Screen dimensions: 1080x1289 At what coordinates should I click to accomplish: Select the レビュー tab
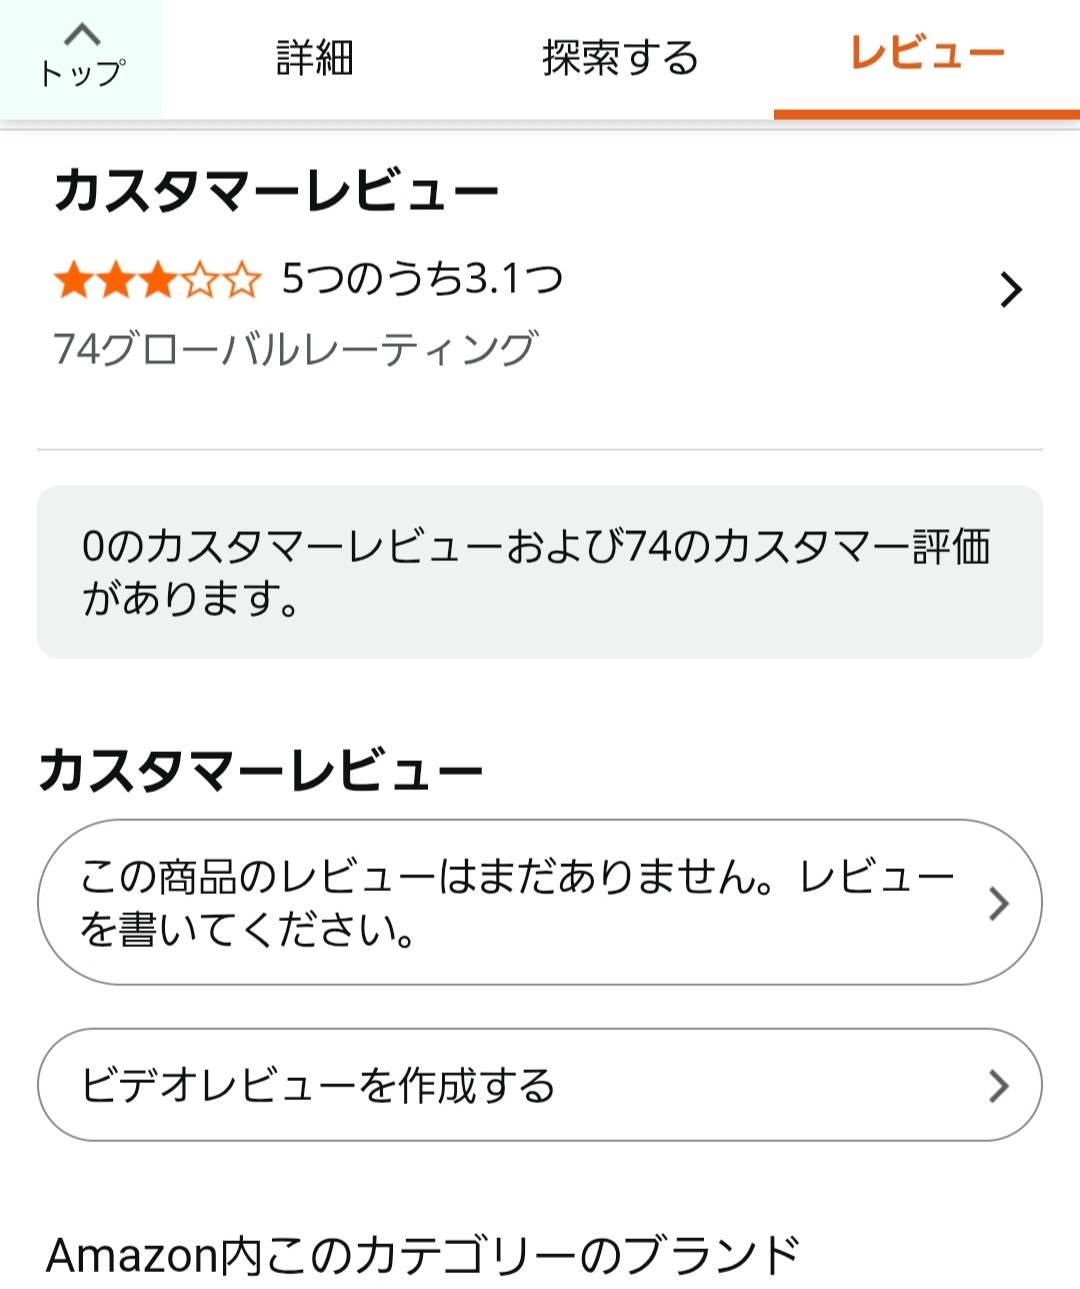(x=926, y=54)
